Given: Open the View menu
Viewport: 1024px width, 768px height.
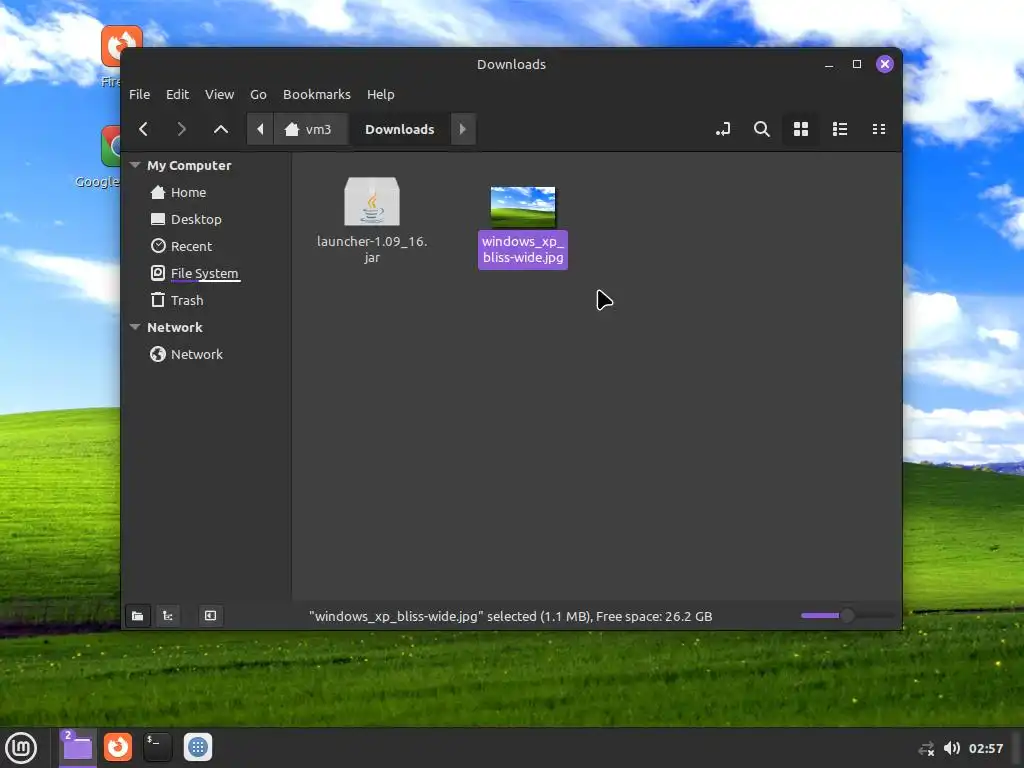Looking at the screenshot, I should click(x=219, y=95).
